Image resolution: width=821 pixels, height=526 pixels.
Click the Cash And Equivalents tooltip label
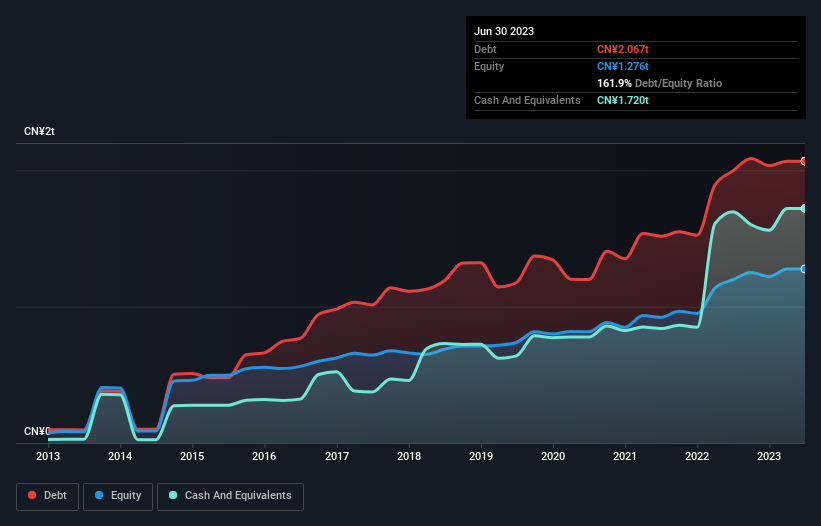click(x=527, y=100)
